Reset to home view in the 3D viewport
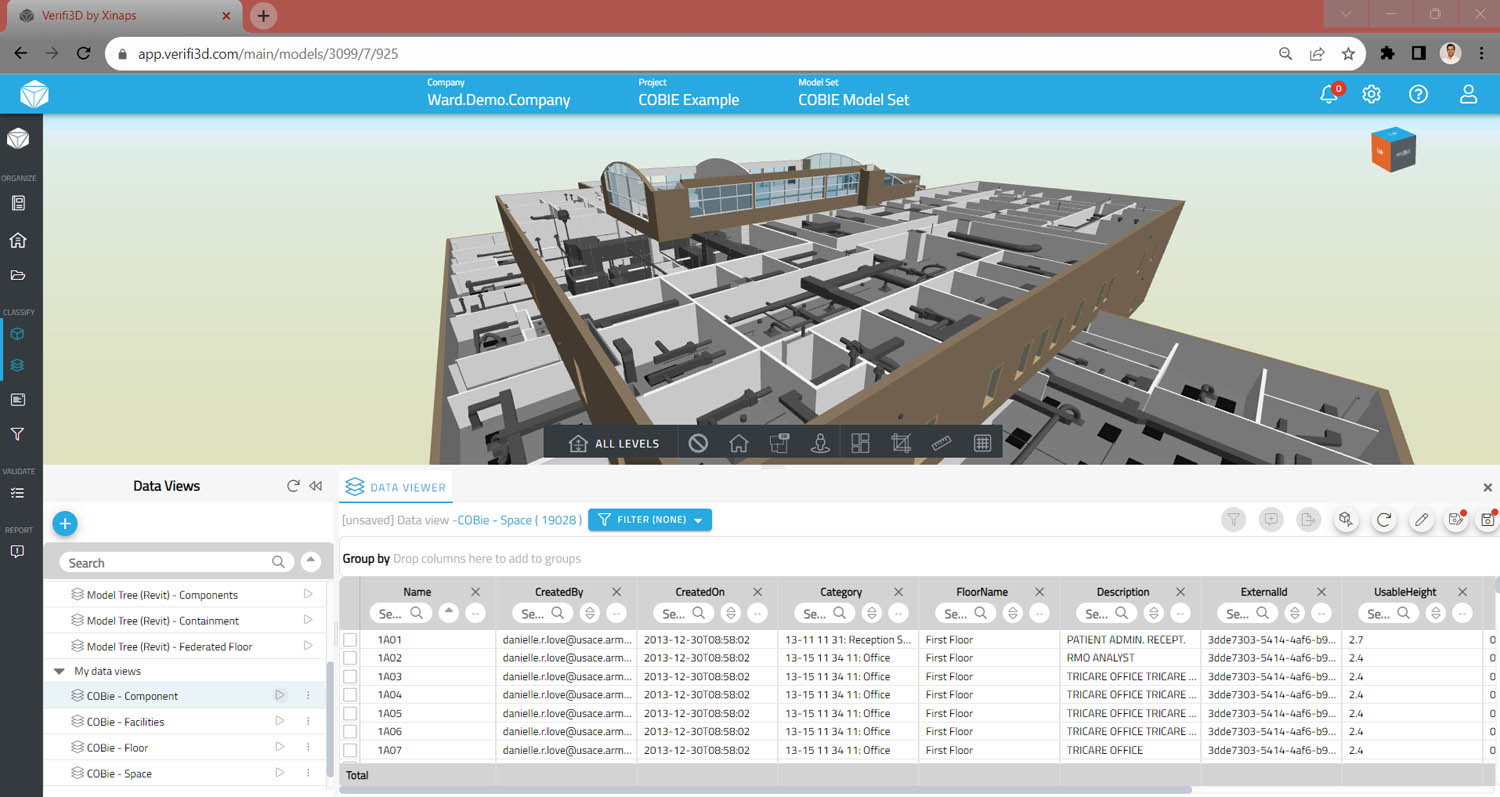This screenshot has height=797, width=1500. pos(739,441)
